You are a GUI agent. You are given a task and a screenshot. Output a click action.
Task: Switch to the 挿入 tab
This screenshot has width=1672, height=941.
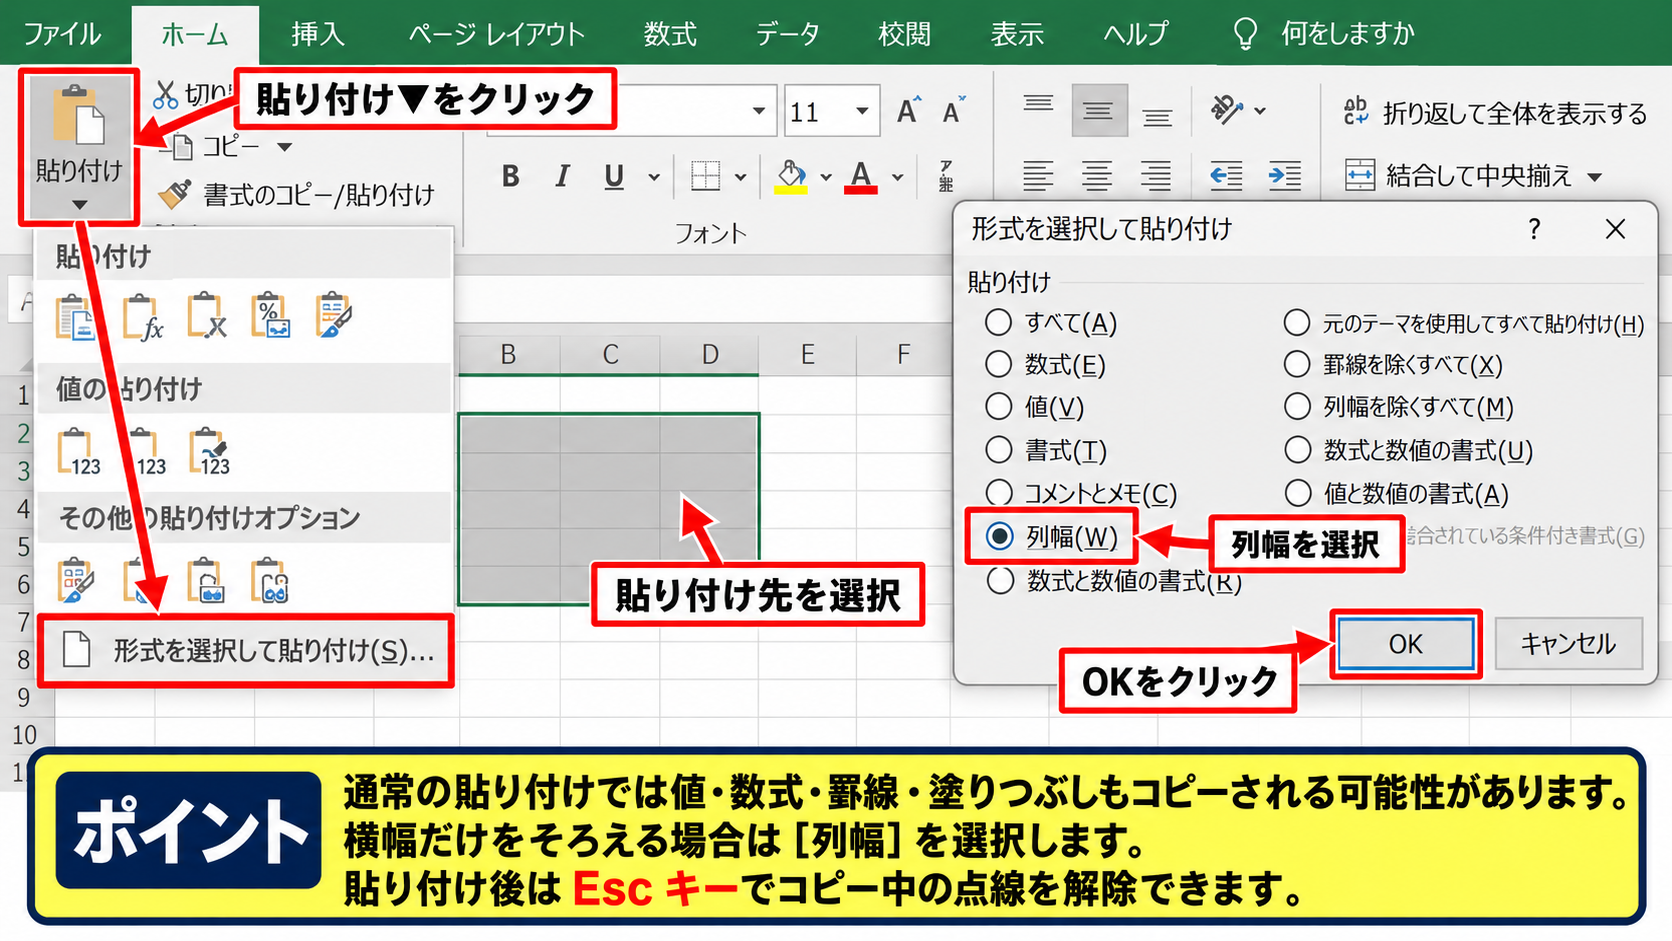click(x=318, y=34)
